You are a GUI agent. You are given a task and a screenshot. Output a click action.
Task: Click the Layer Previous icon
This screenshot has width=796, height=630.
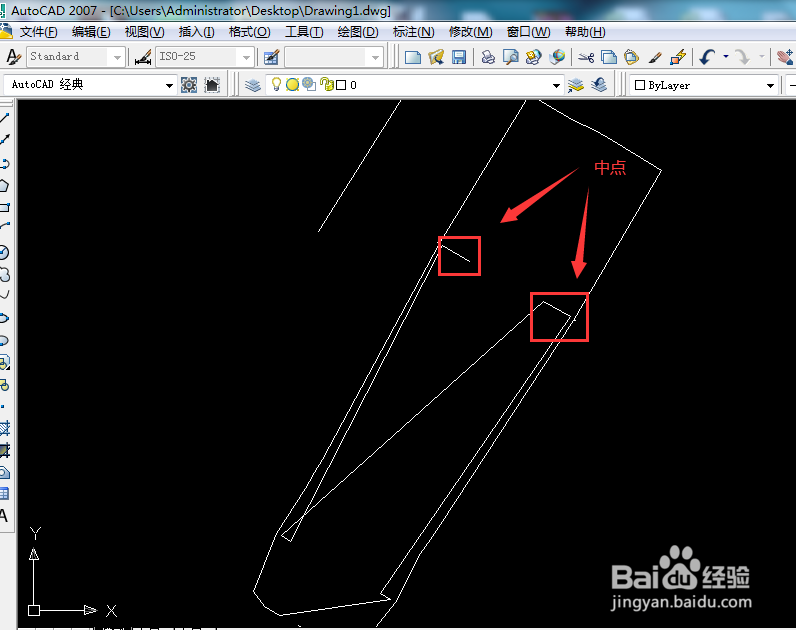point(599,85)
